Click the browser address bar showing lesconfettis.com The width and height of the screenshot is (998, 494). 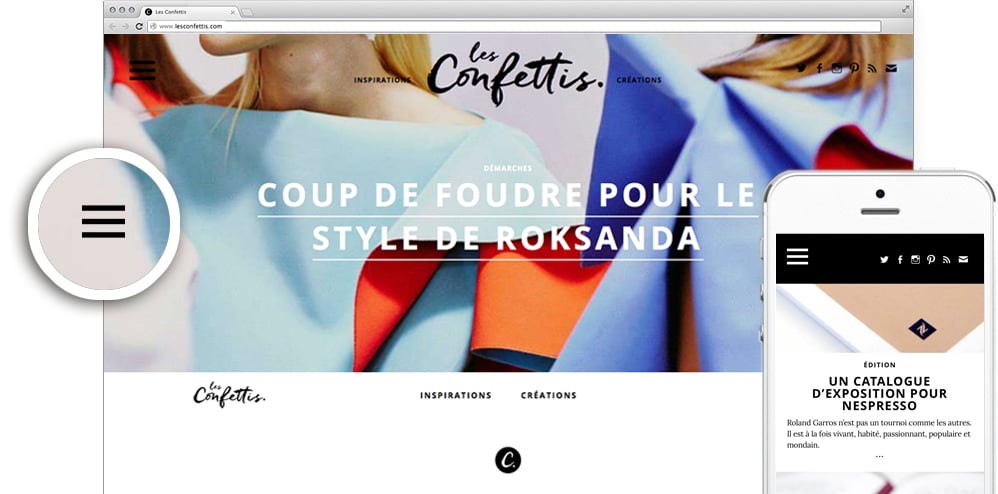pos(514,26)
